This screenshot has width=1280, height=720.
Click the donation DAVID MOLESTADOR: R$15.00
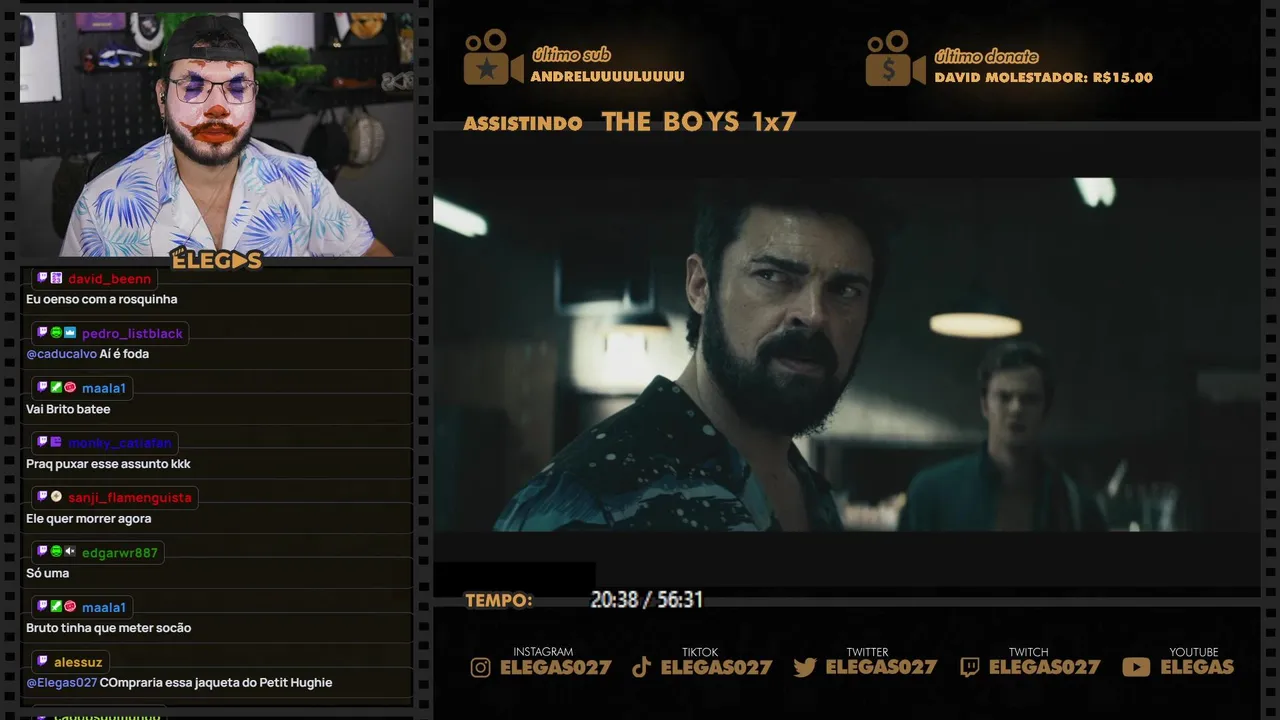click(1044, 78)
